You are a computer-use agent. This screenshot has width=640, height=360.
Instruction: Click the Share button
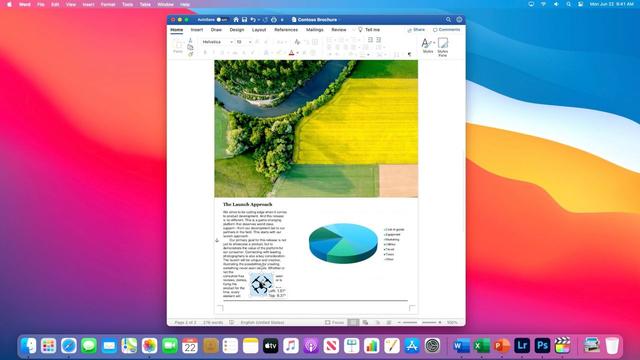click(416, 30)
